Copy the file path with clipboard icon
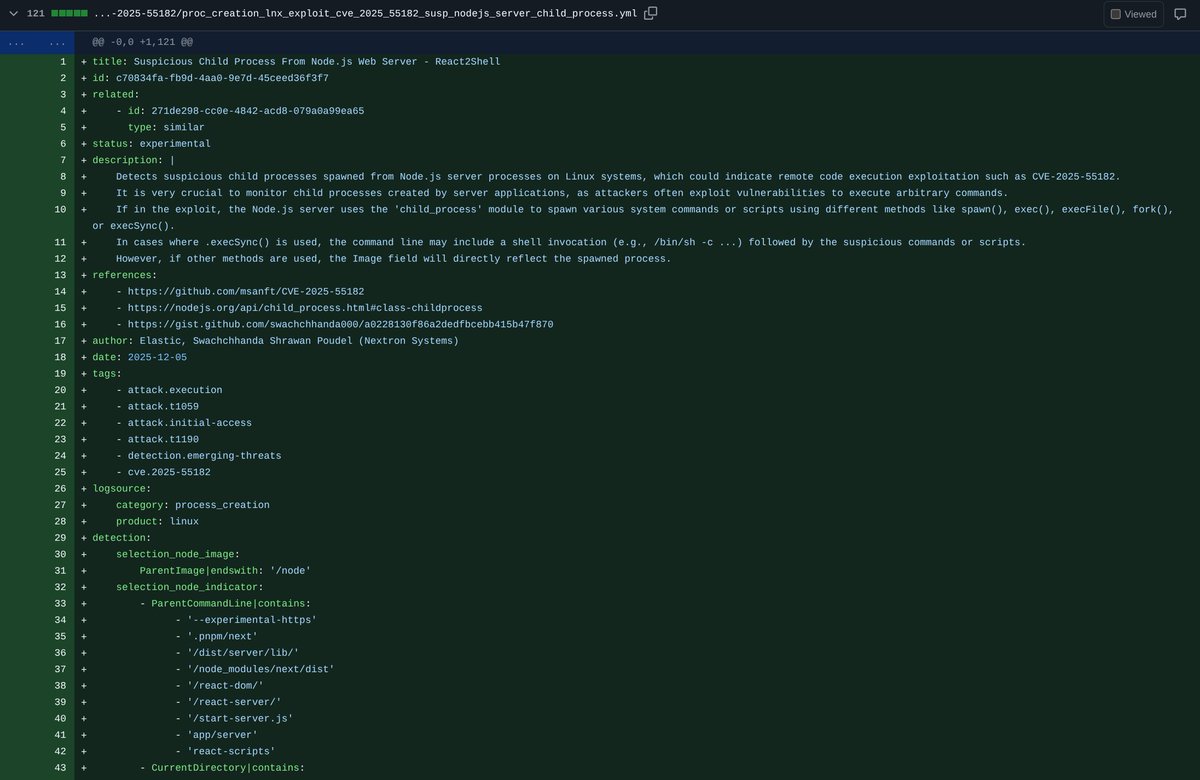 click(x=651, y=13)
